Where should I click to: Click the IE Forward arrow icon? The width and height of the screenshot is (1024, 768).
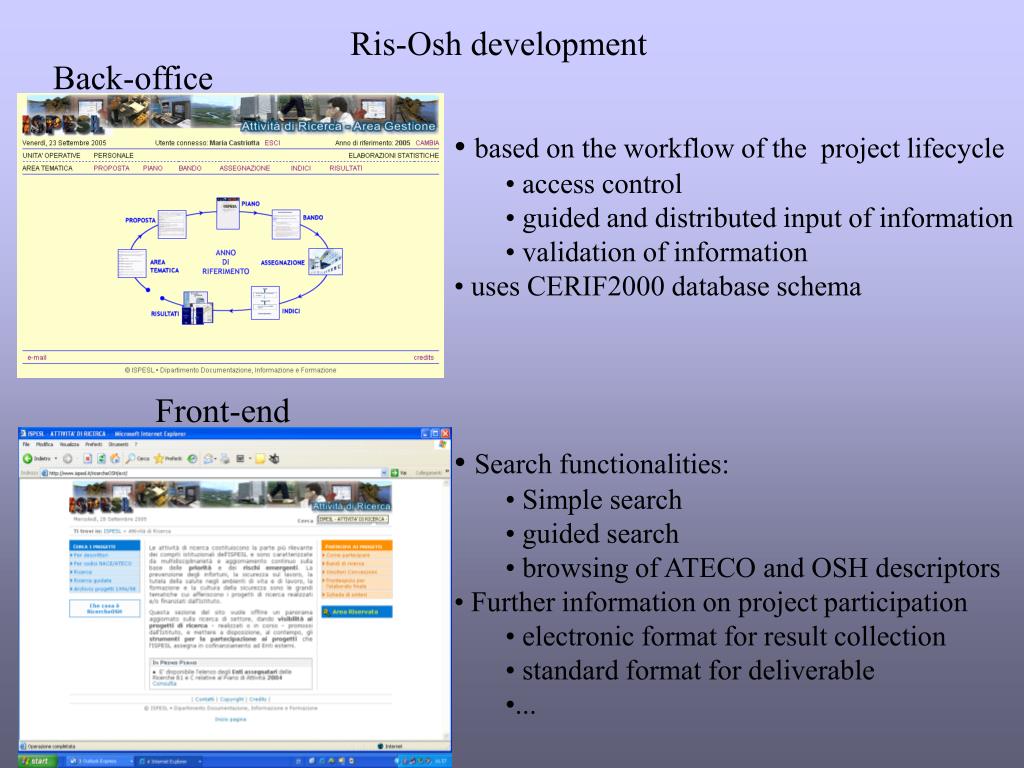coord(67,459)
